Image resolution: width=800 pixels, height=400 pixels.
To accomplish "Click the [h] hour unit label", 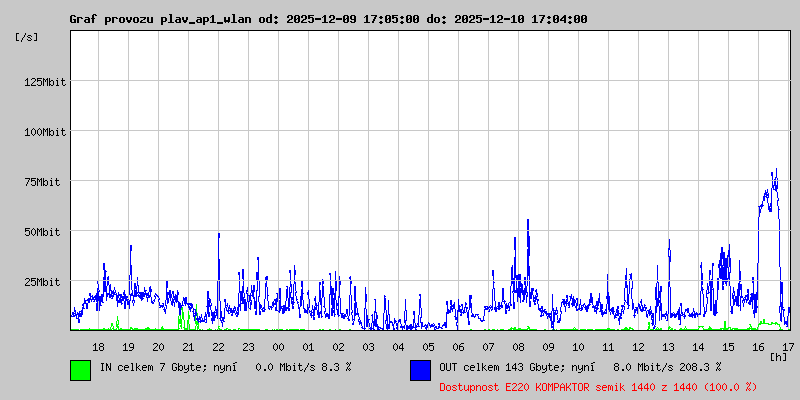I will [778, 356].
